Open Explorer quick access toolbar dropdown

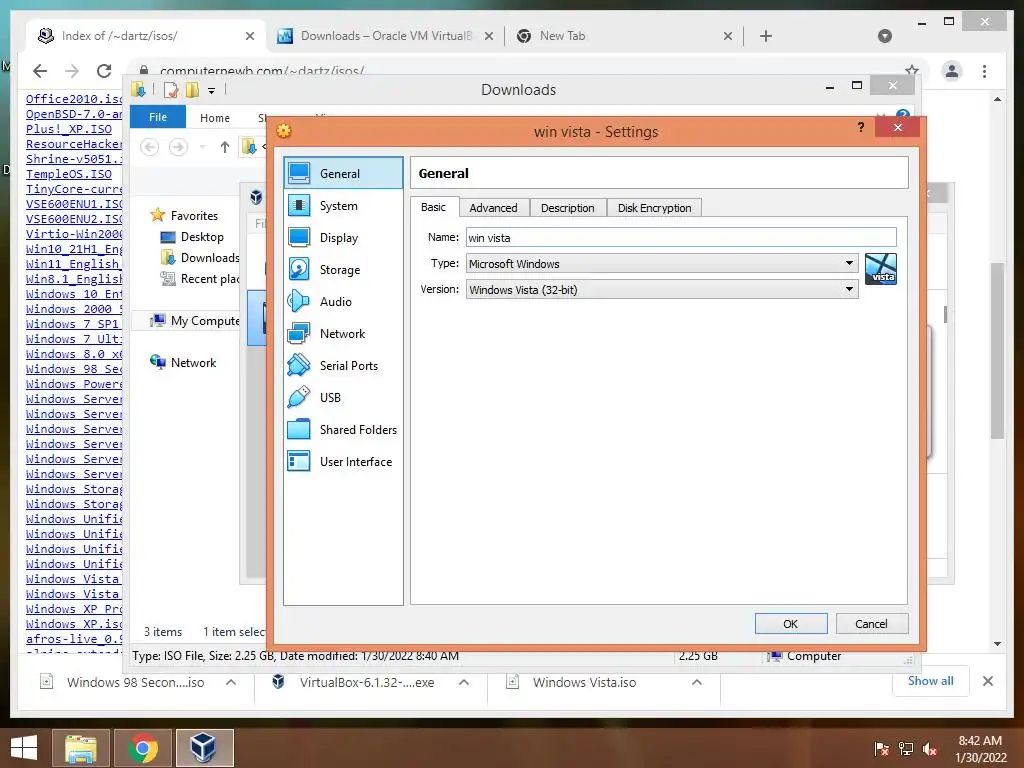212,91
